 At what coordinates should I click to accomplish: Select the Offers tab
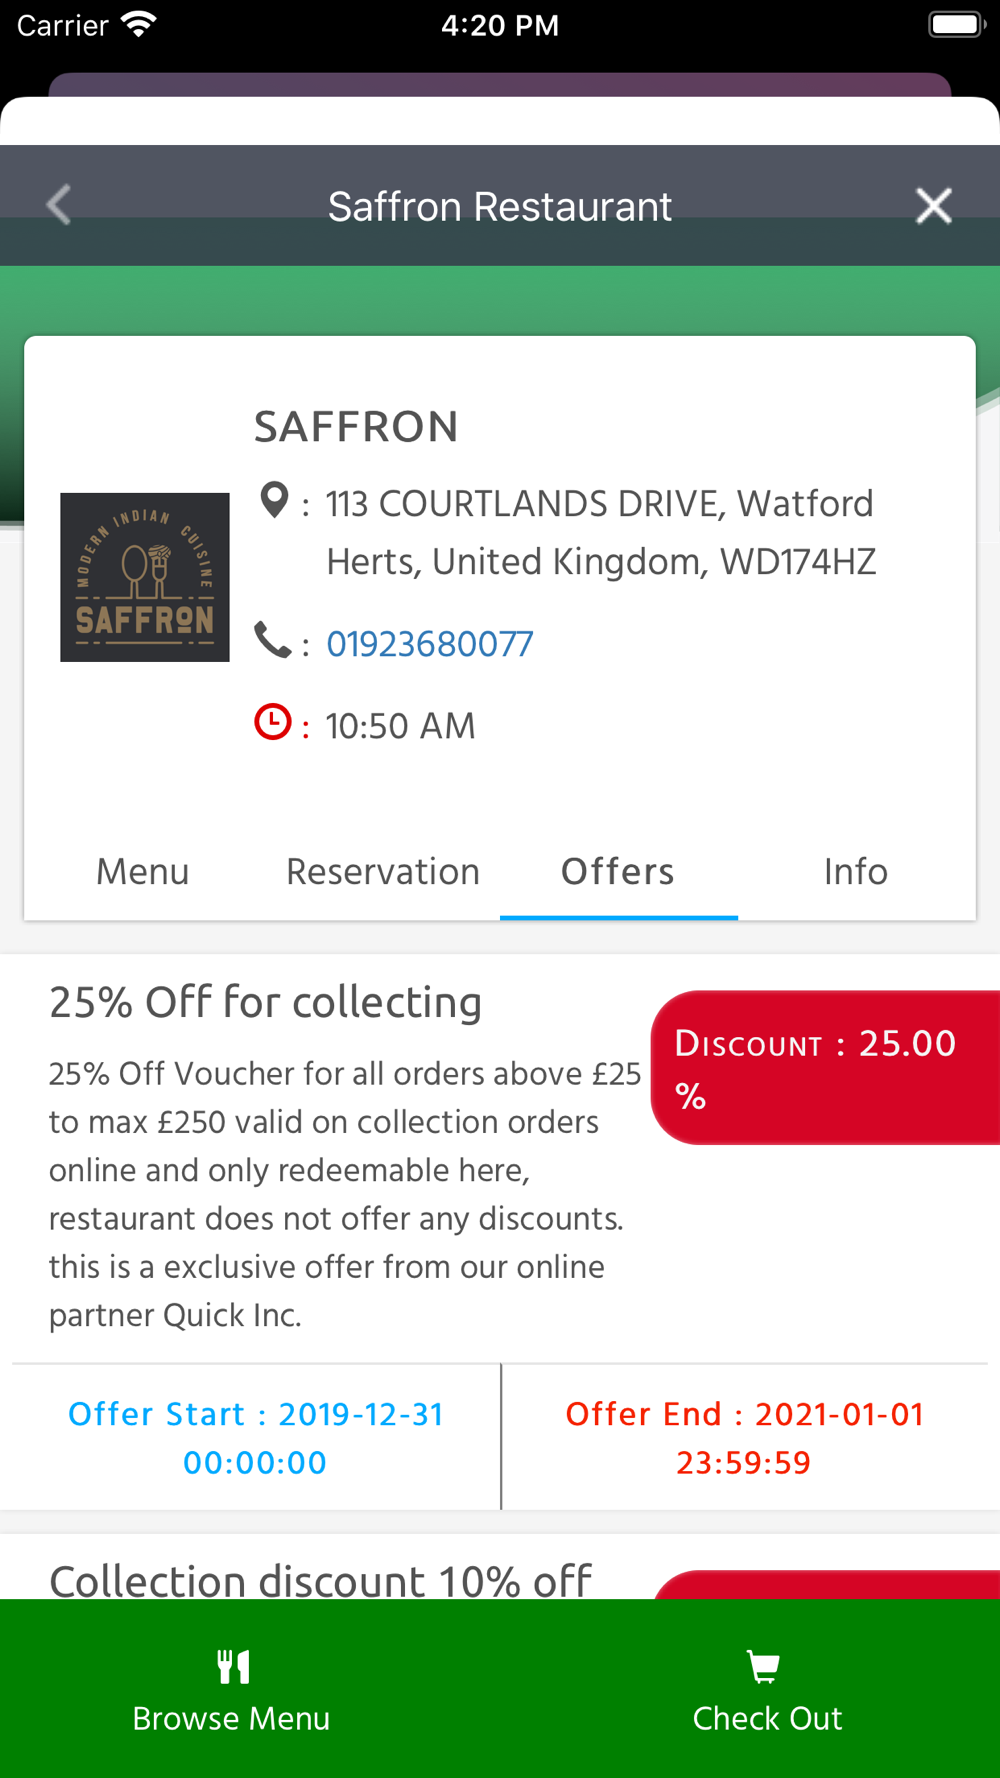[618, 872]
